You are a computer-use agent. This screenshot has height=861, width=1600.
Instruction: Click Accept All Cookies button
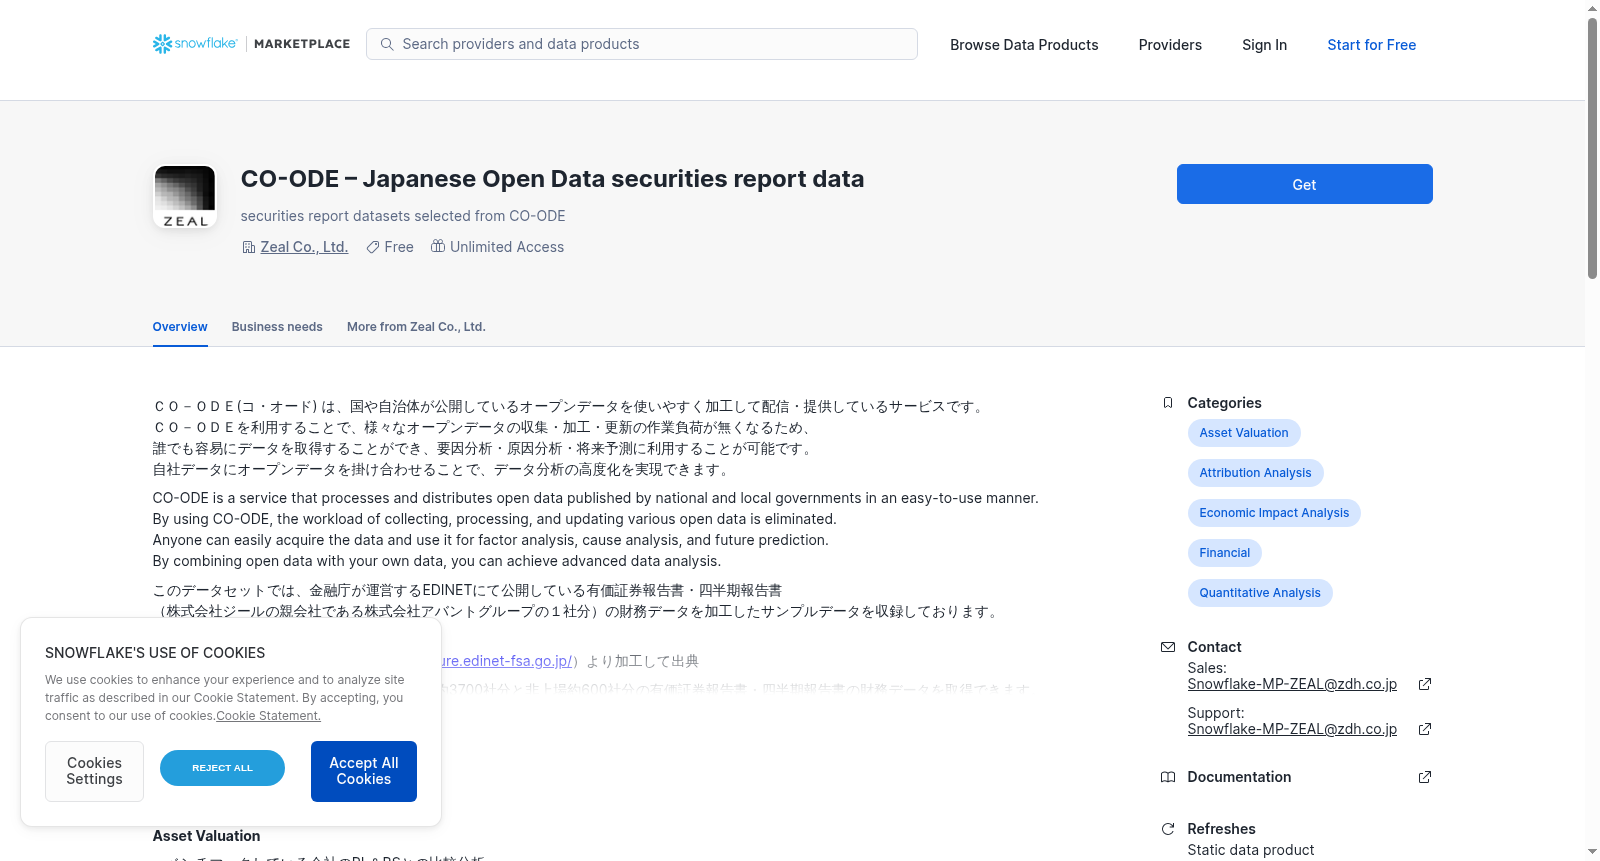point(364,771)
